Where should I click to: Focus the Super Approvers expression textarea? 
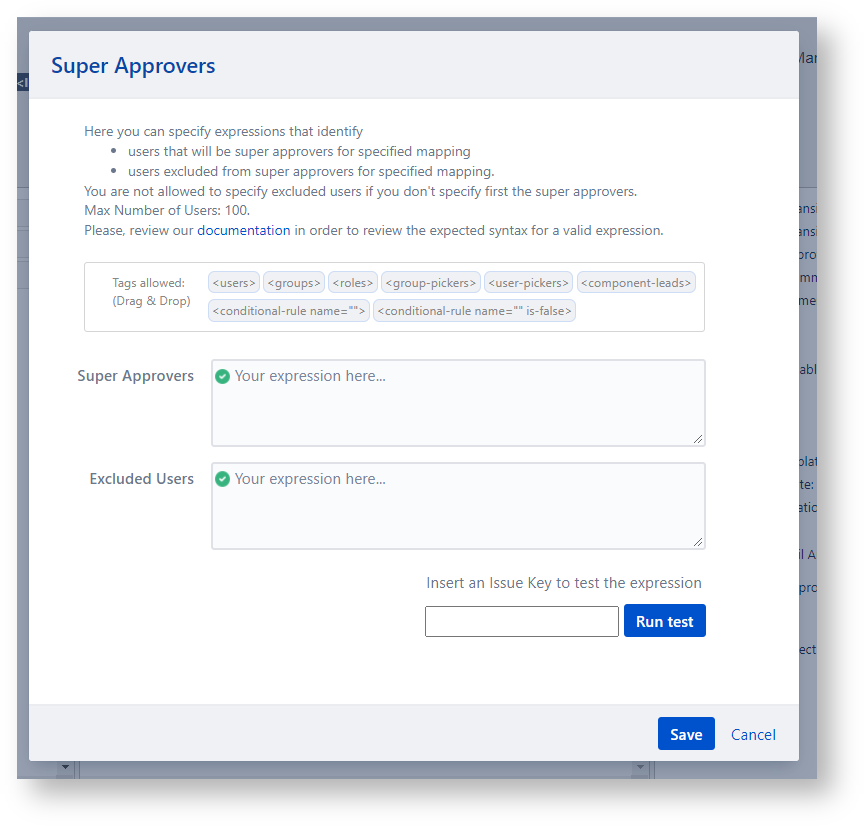tap(458, 410)
